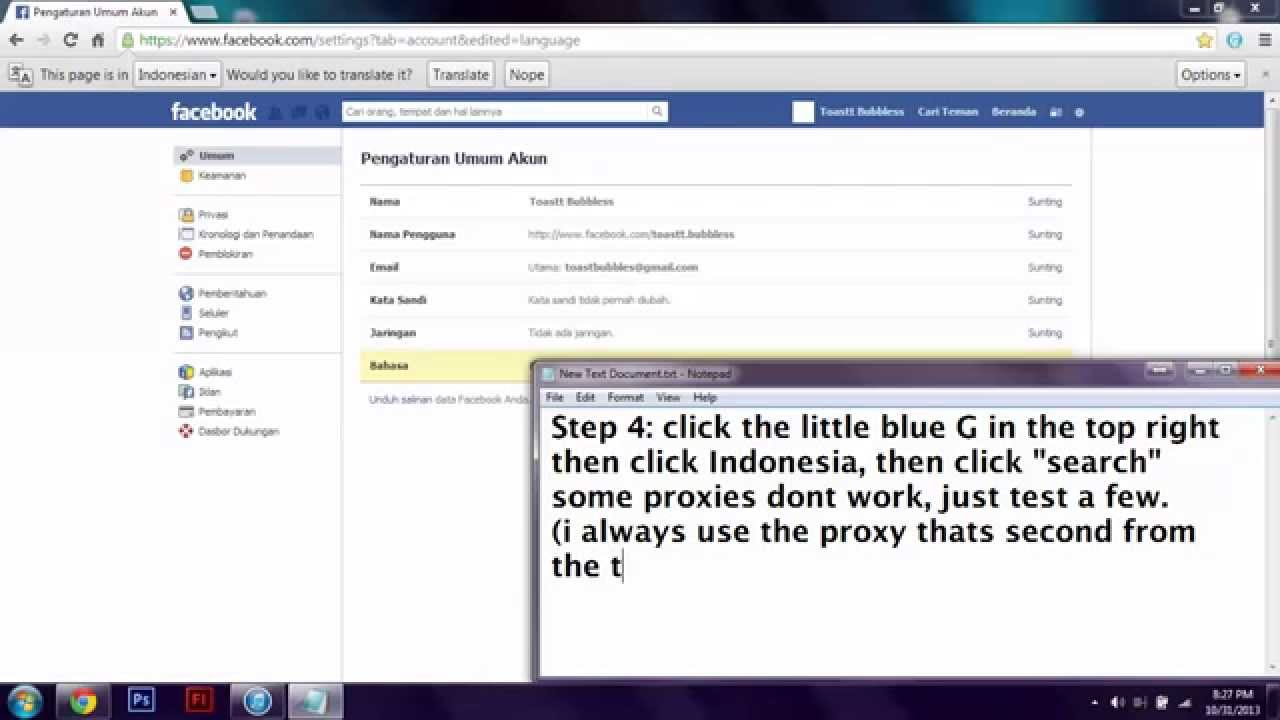Select Umum in settings sidebar

[x=258, y=156]
